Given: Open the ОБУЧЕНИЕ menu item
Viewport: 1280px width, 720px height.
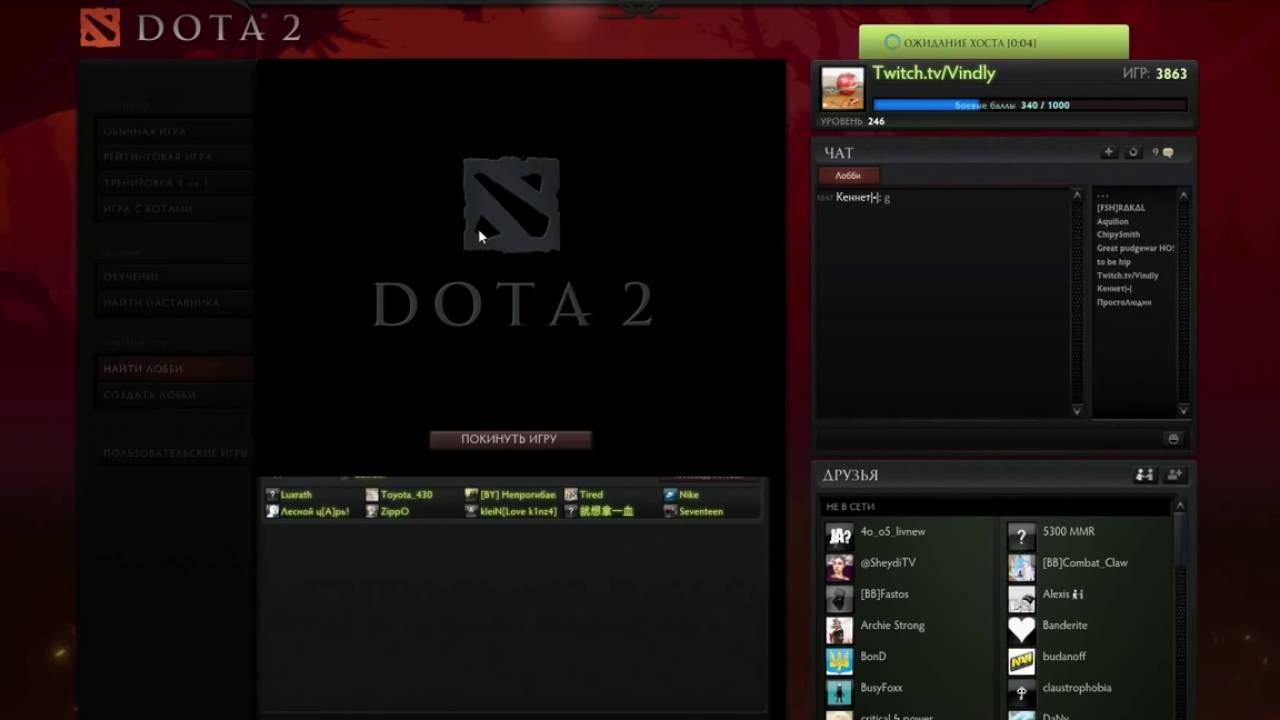Looking at the screenshot, I should [x=174, y=276].
